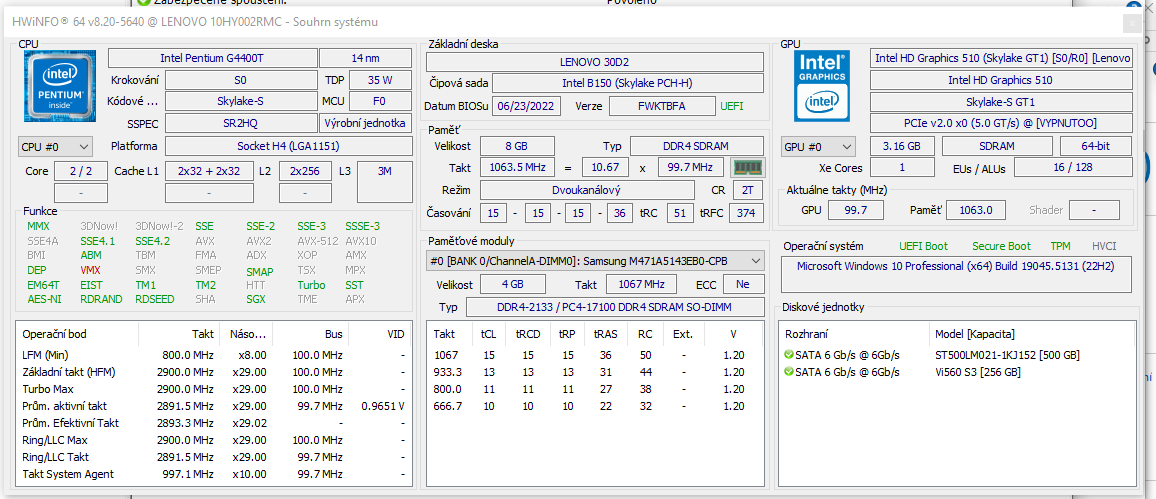Click the Model [Kapacita] column header
This screenshot has width=1156, height=499.
pos(977,334)
